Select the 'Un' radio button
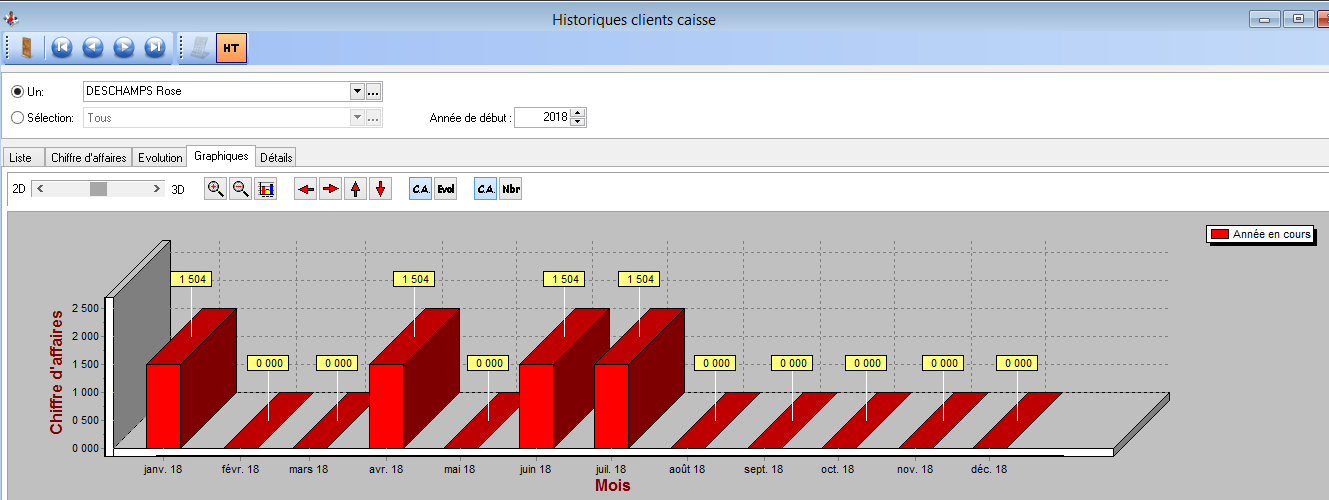 pos(17,91)
